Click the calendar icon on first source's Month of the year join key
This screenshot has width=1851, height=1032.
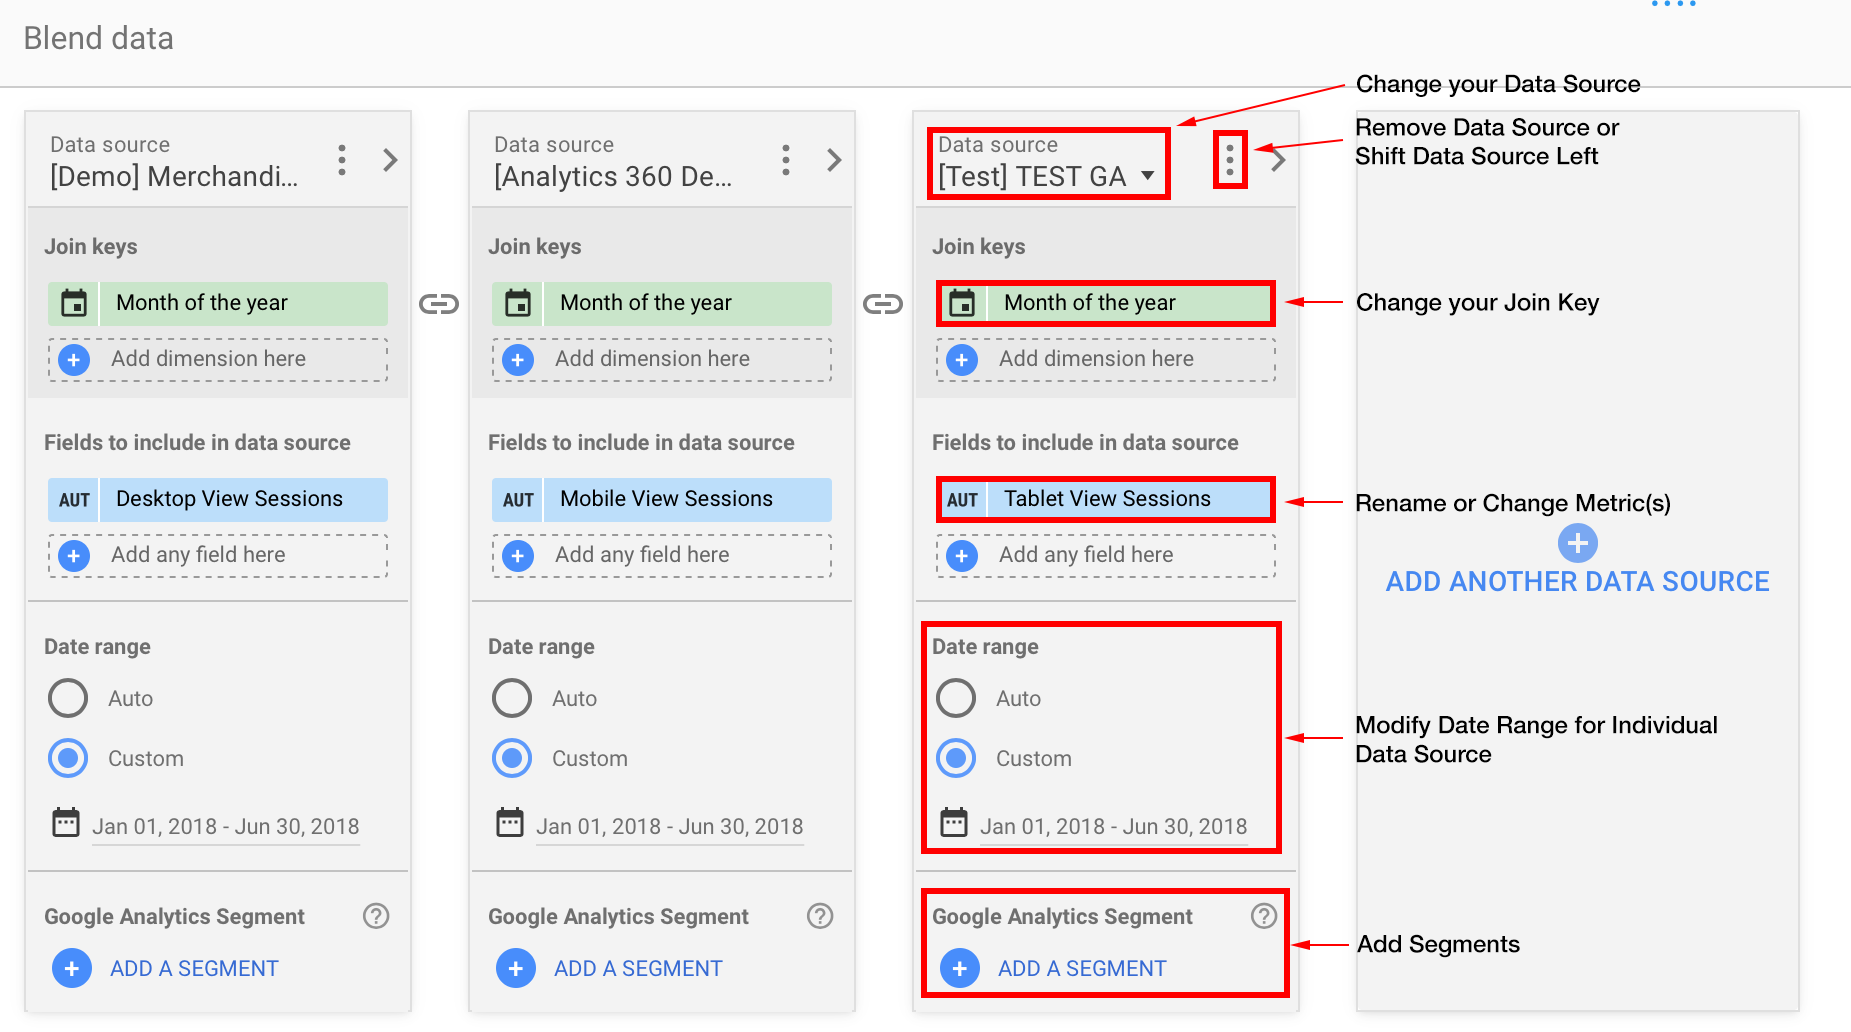click(x=74, y=302)
